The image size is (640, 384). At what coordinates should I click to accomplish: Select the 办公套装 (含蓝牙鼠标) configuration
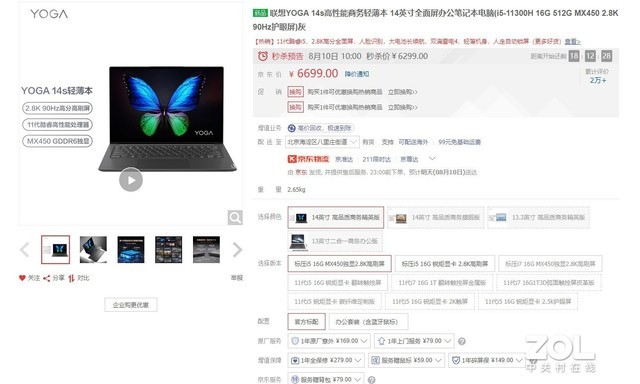coord(368,322)
